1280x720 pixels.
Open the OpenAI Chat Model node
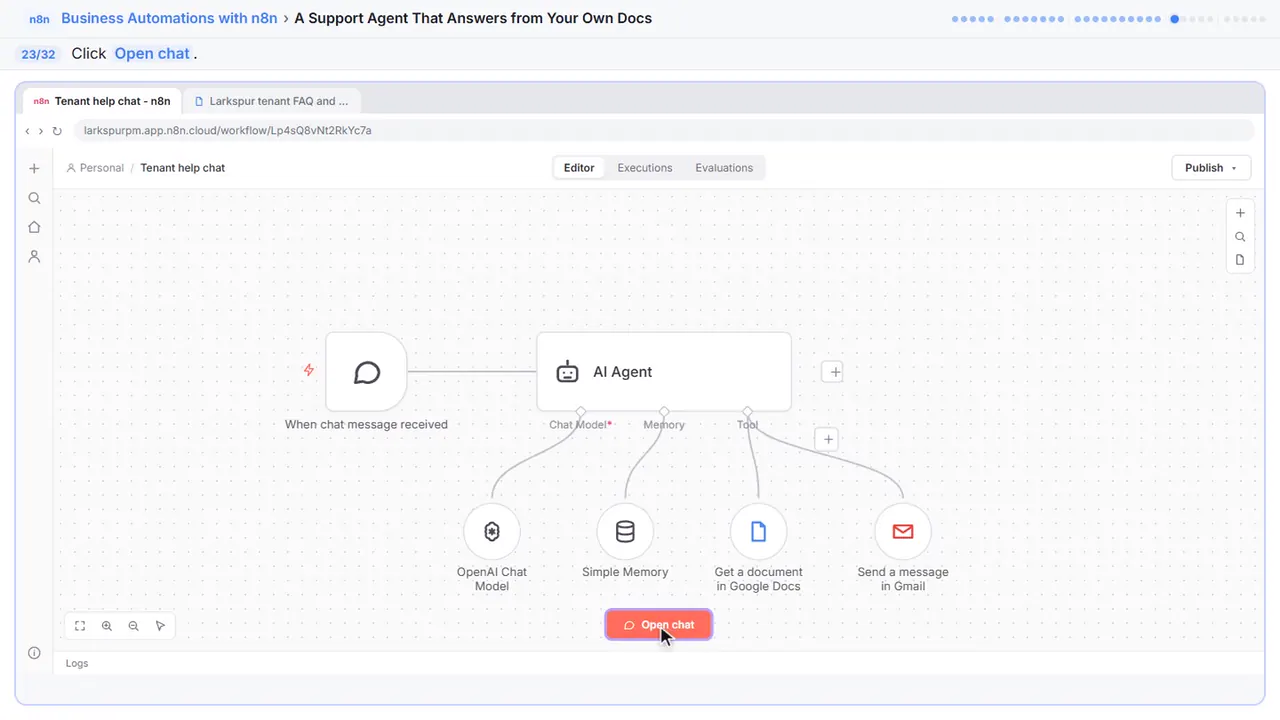tap(492, 532)
